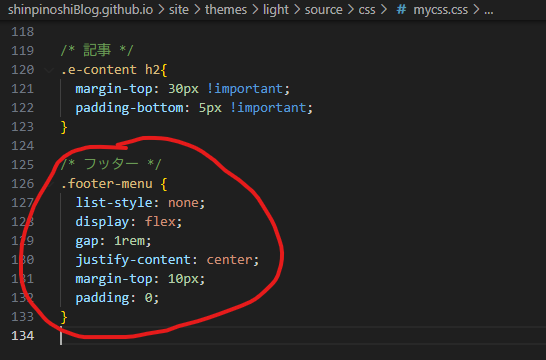Open the mycss.css breadcrumb item
Image resolution: width=546 pixels, height=360 pixels.
440,10
